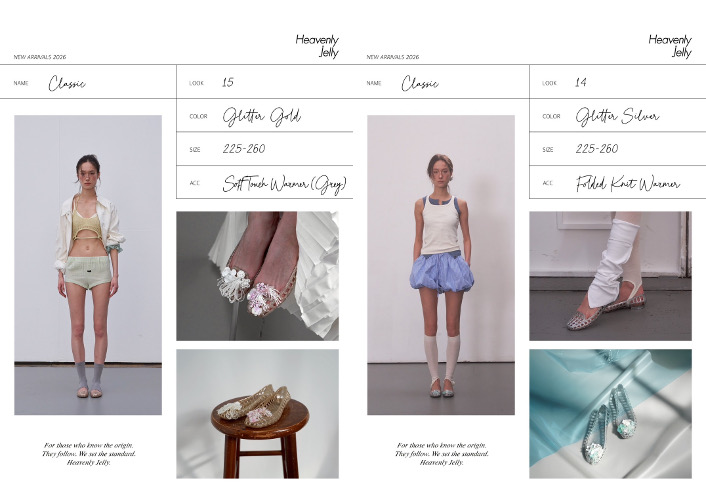
Task: Click size 225-260 on the right page
Action: coord(597,149)
